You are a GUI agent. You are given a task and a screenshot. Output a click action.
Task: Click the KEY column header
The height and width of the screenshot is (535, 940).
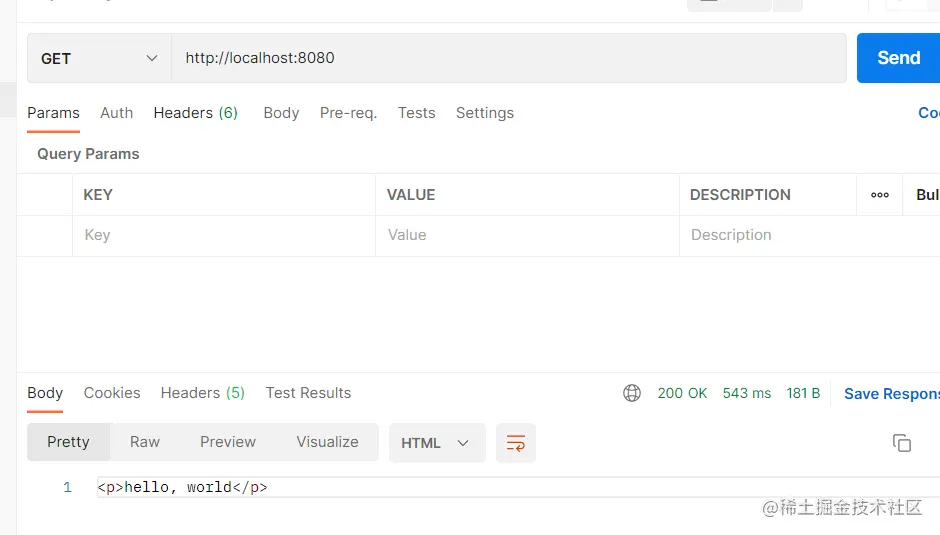[98, 195]
